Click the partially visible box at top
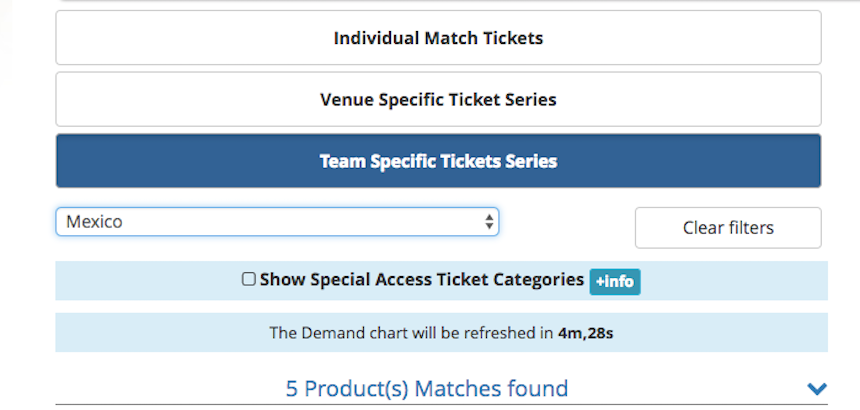Screen dimensions: 860x410 click(x=440, y=1)
